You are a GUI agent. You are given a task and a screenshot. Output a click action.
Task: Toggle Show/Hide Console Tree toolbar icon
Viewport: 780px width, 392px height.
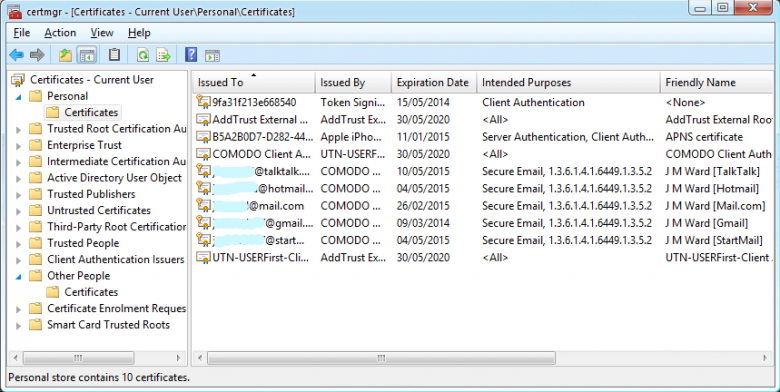coord(87,55)
